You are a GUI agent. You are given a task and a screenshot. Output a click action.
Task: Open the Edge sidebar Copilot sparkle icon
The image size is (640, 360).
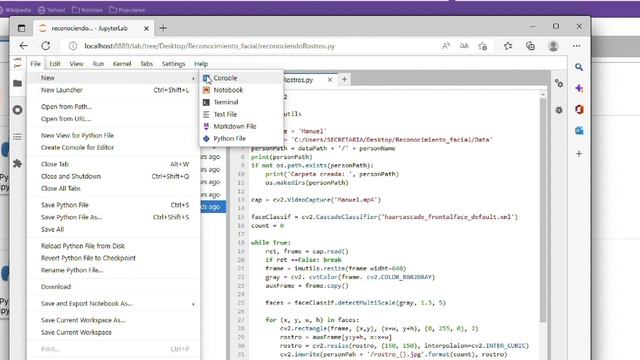coord(579,88)
